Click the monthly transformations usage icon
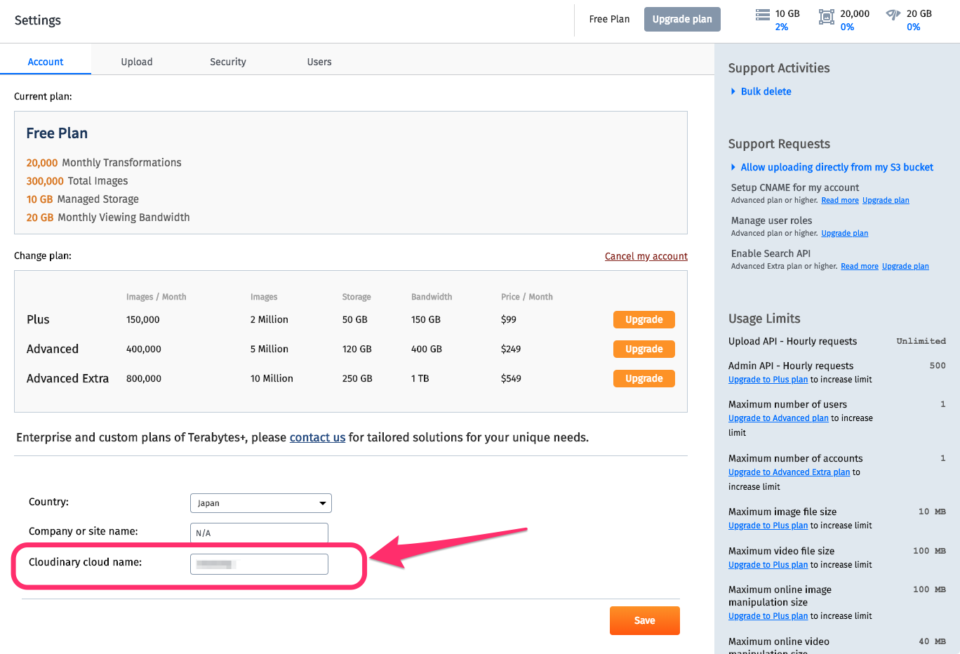Screen dimensions: 960x654 click(826, 16)
